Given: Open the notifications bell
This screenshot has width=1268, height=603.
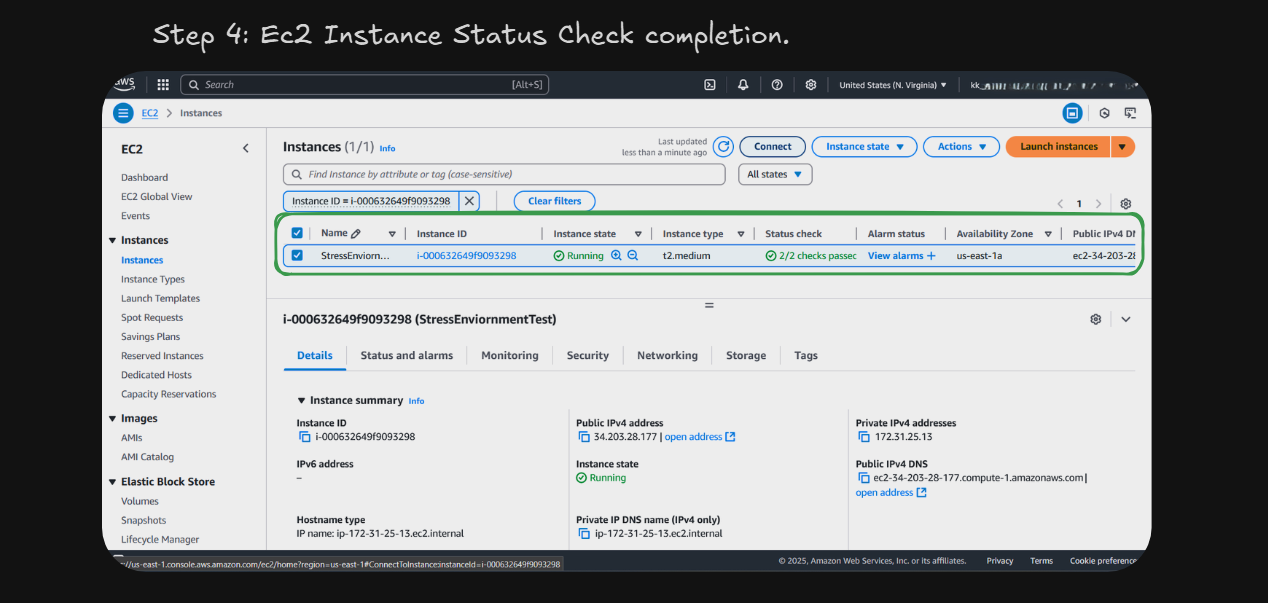Looking at the screenshot, I should (x=743, y=85).
